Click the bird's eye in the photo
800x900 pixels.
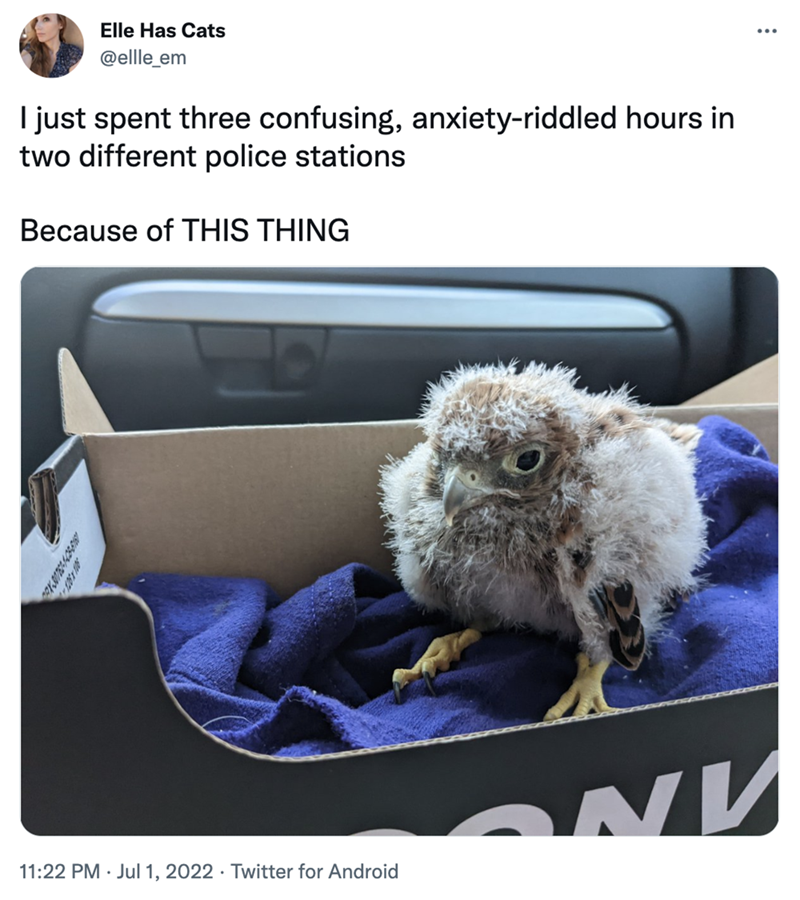coord(526,460)
